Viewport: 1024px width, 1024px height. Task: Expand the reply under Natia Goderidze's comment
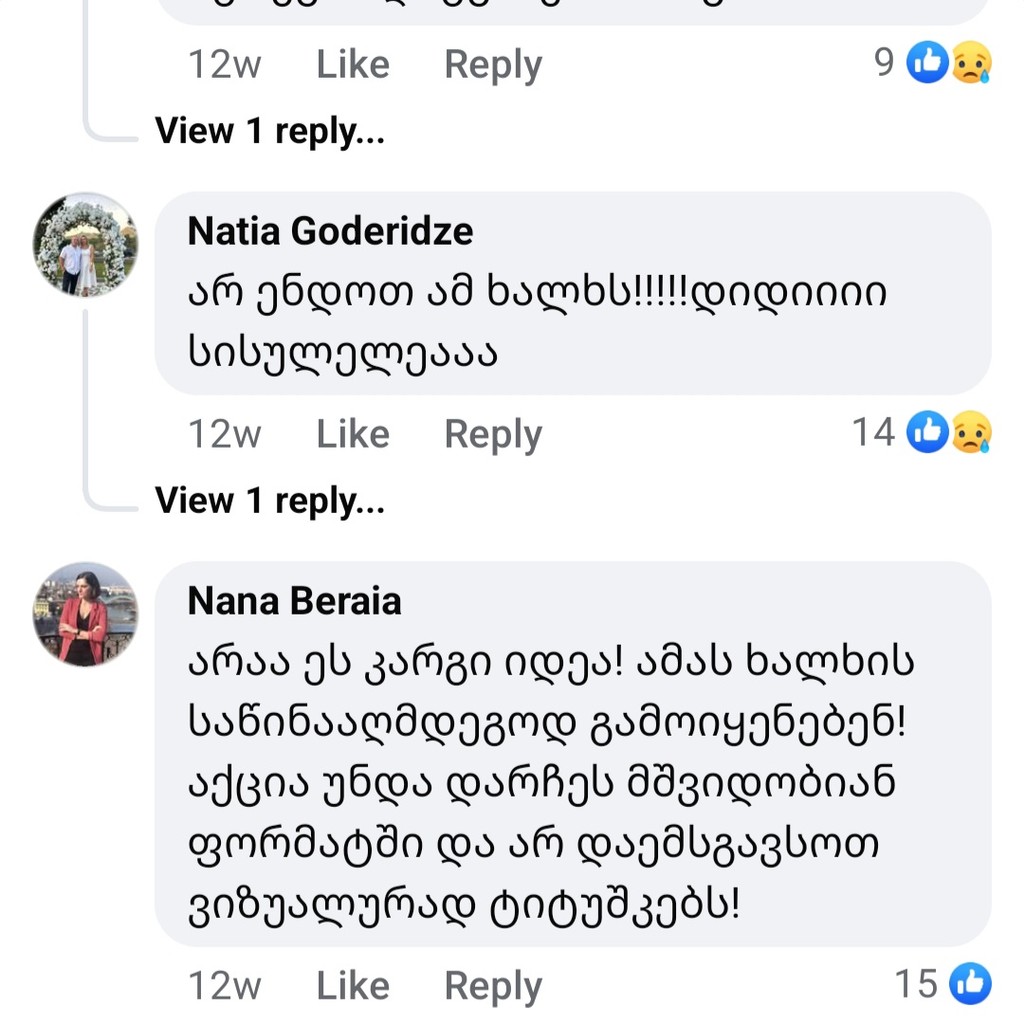(x=269, y=500)
